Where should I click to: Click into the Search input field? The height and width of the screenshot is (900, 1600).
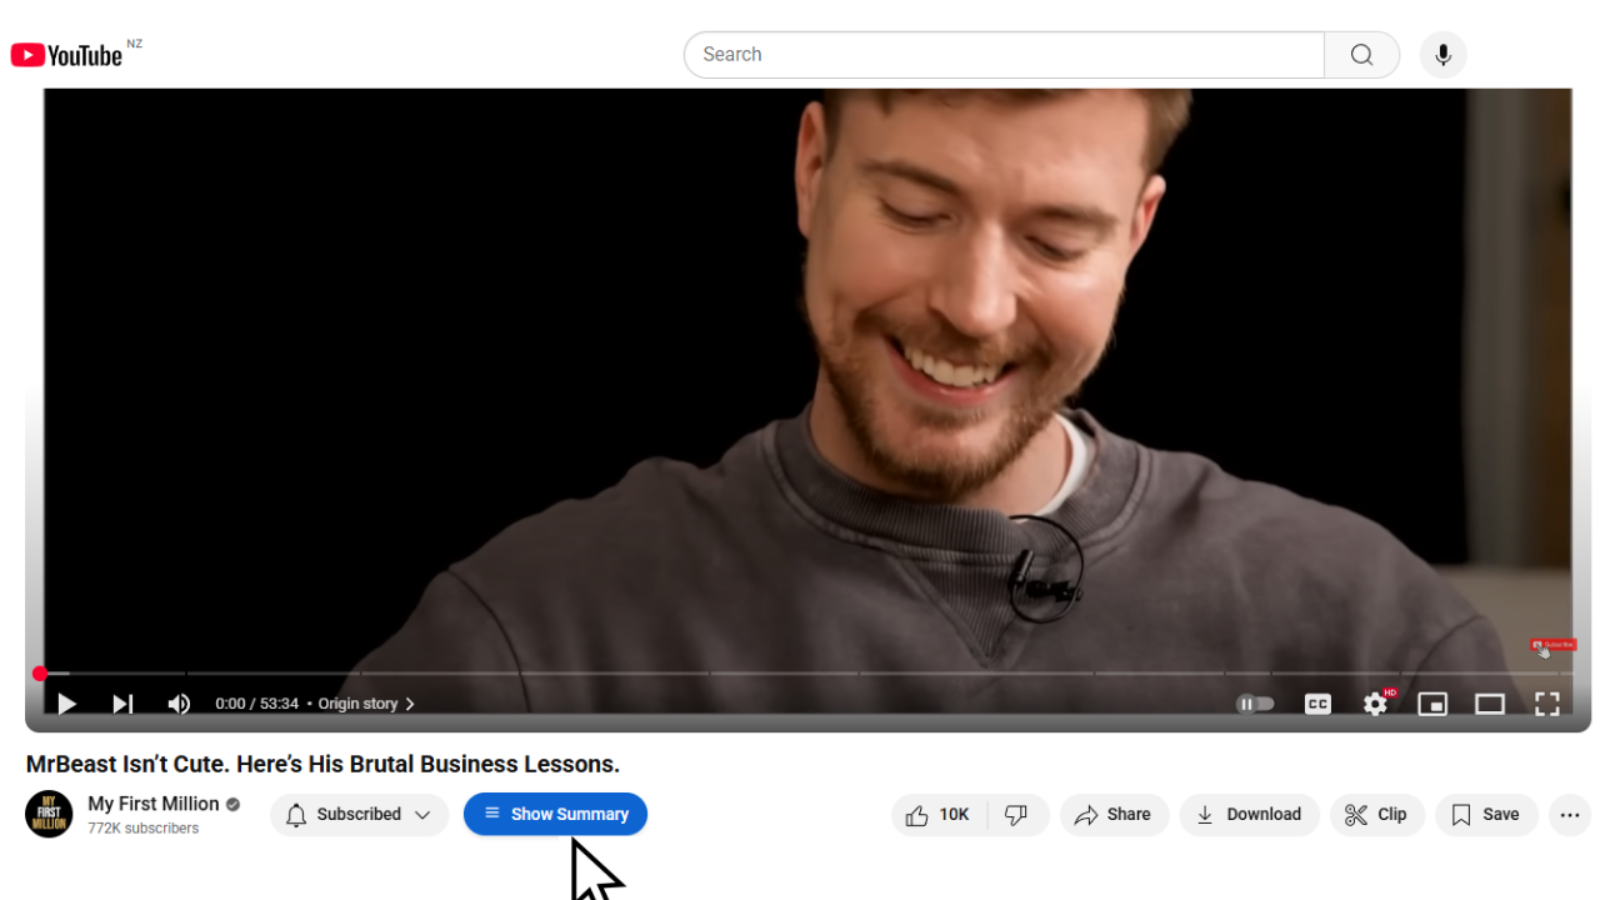(x=1000, y=55)
